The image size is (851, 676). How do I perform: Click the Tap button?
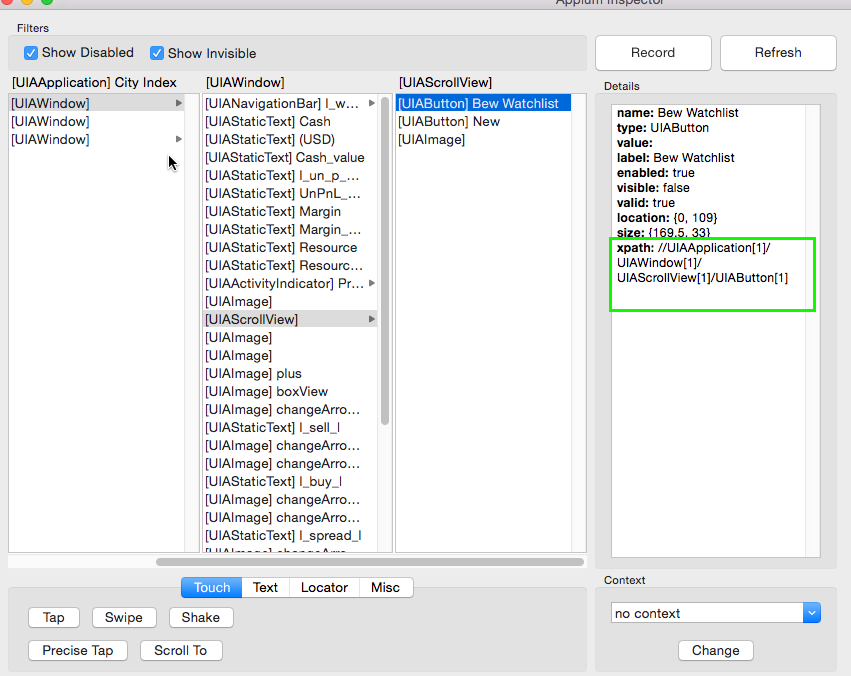[x=54, y=618]
